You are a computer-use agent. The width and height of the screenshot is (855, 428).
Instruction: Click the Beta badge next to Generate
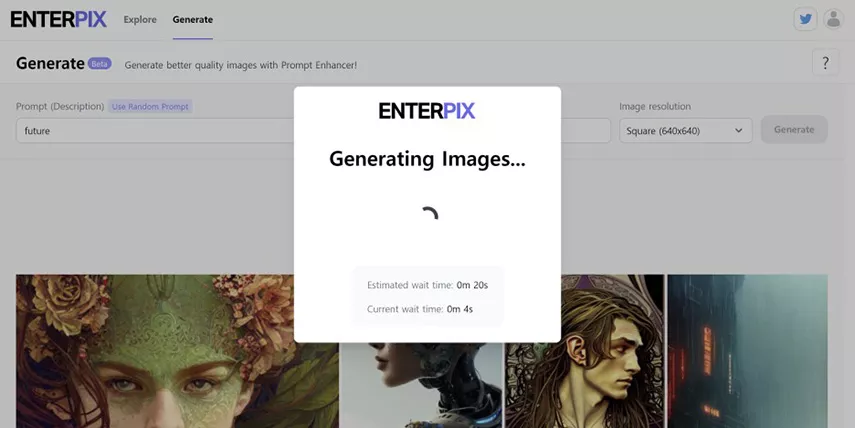99,64
